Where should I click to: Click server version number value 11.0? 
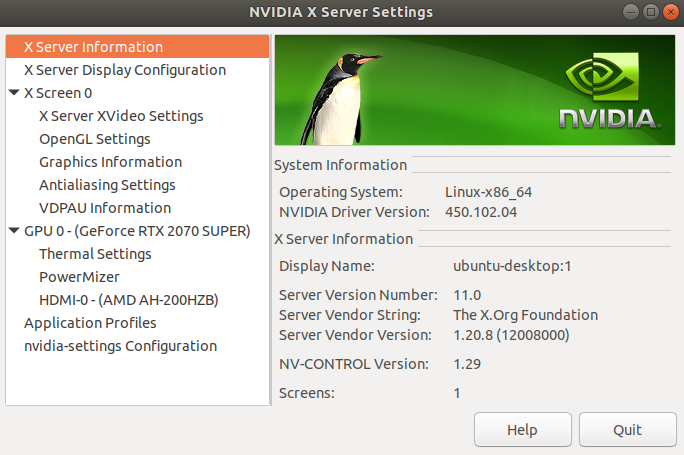467,295
